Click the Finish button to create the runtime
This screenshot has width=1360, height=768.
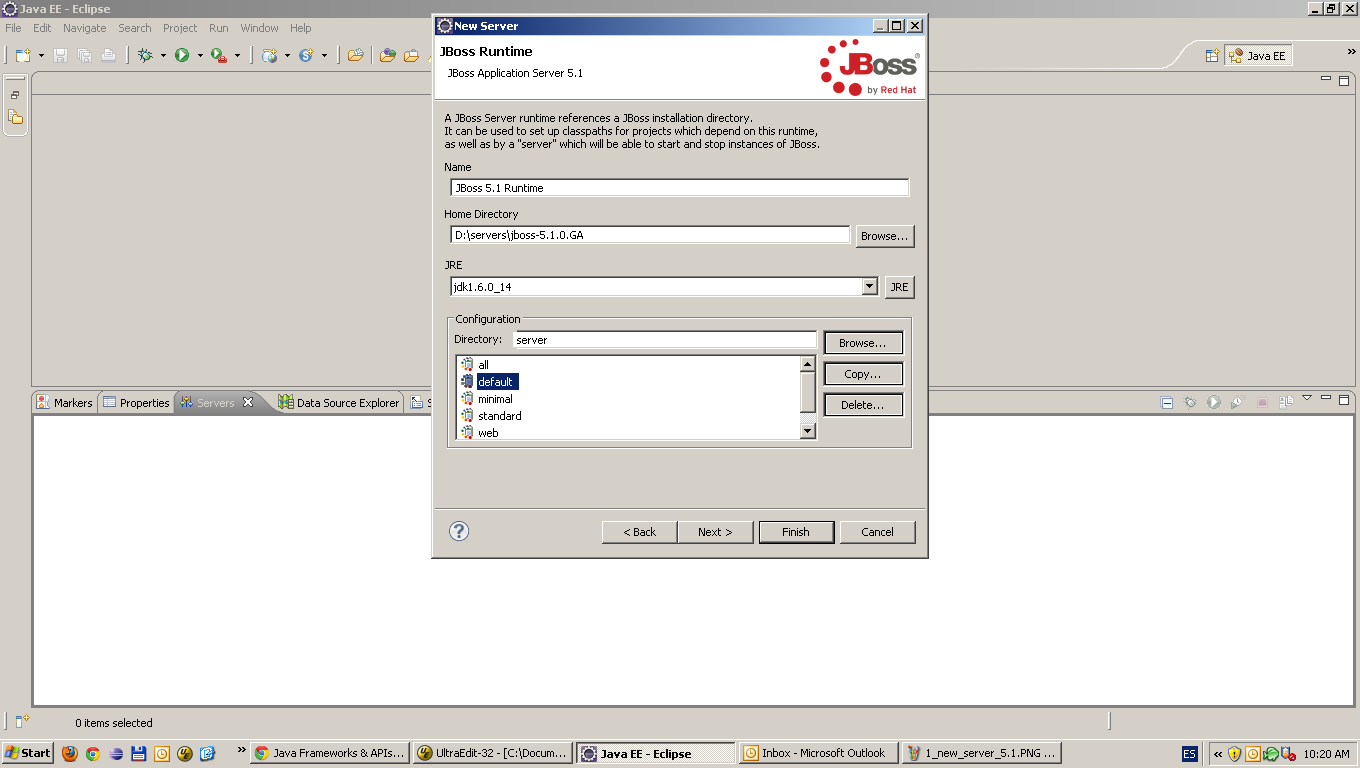(x=796, y=531)
